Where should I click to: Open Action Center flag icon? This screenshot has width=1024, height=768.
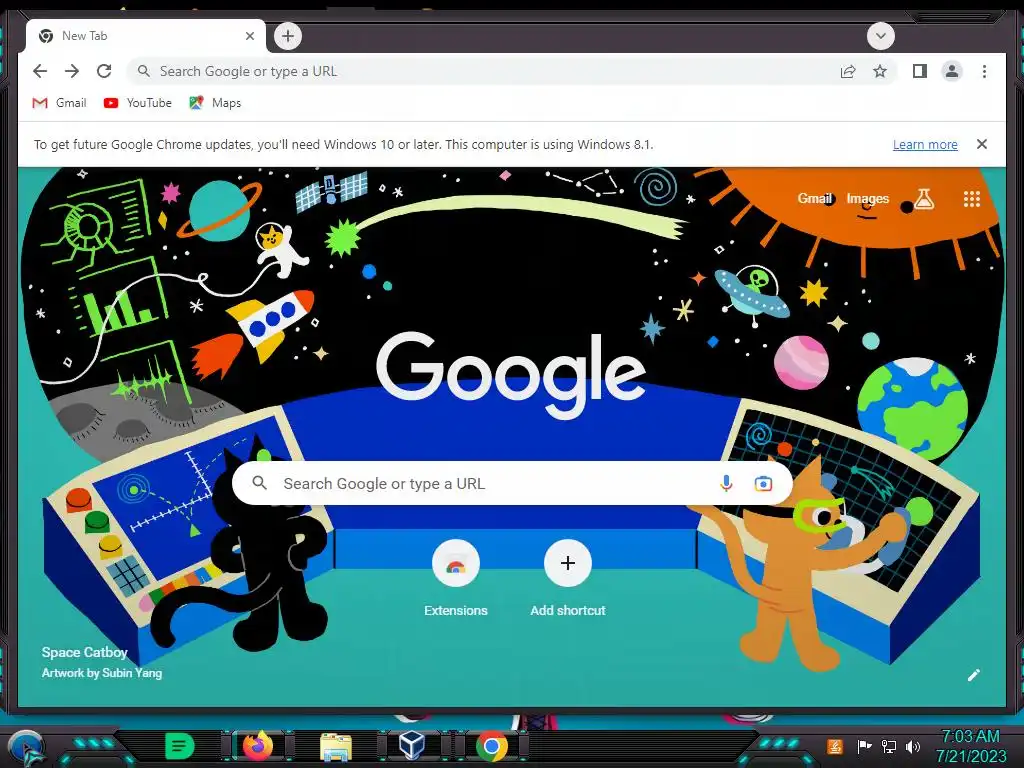coord(864,746)
